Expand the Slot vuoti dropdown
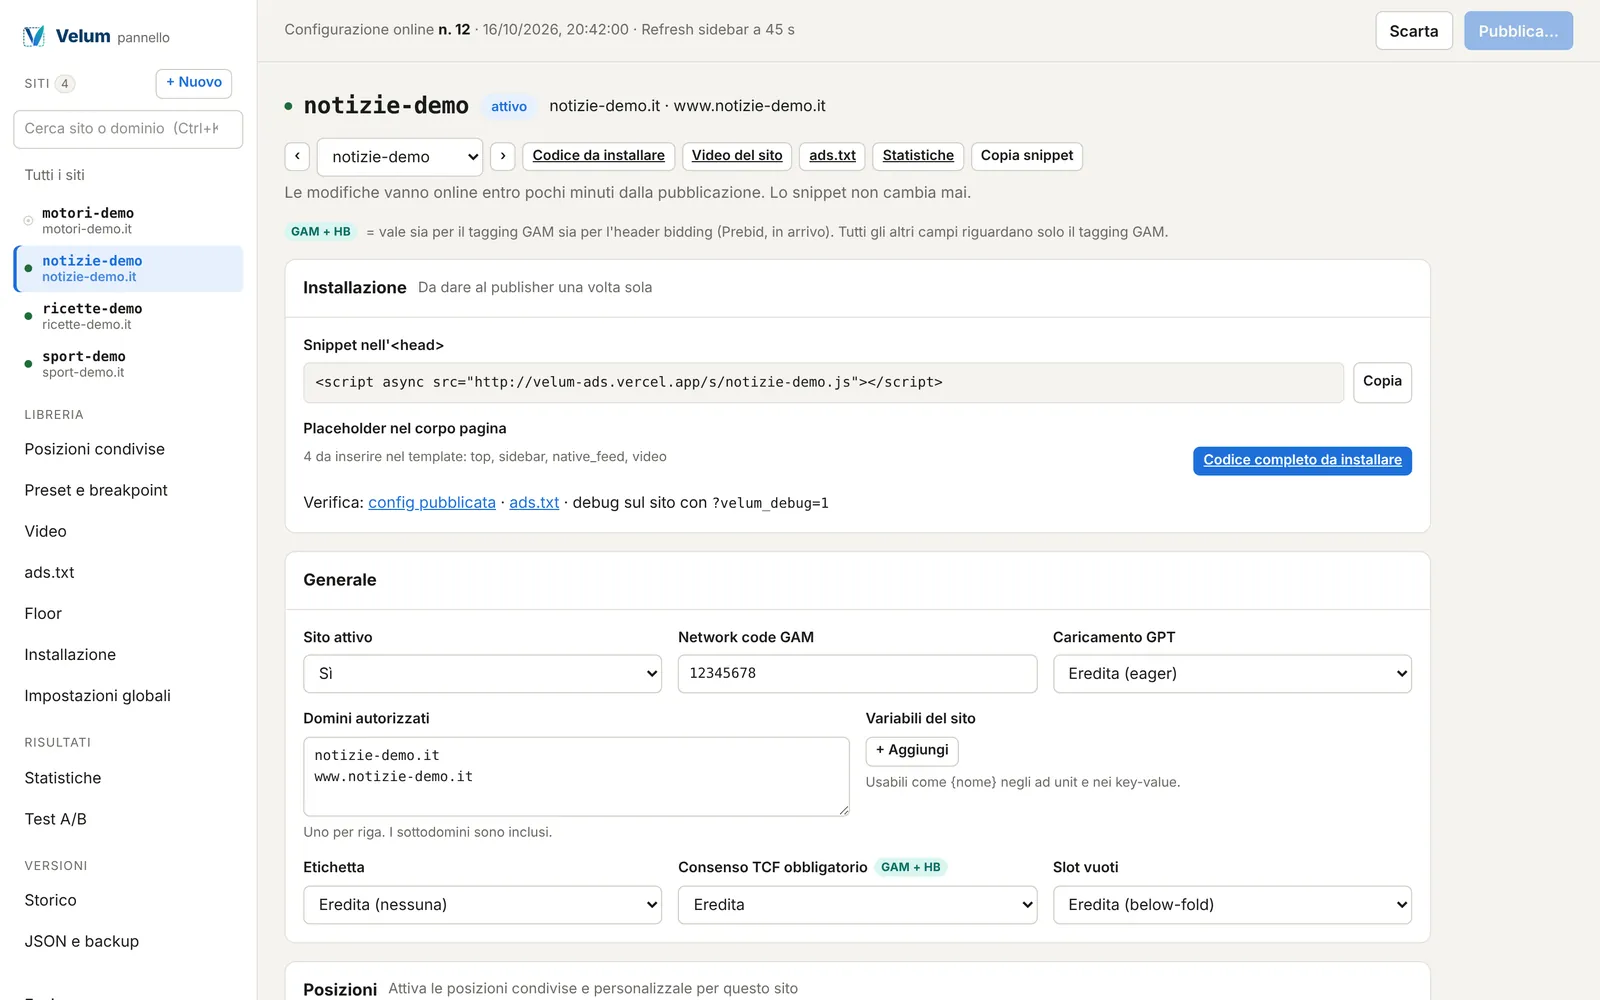The image size is (1600, 1000). [x=1232, y=905]
